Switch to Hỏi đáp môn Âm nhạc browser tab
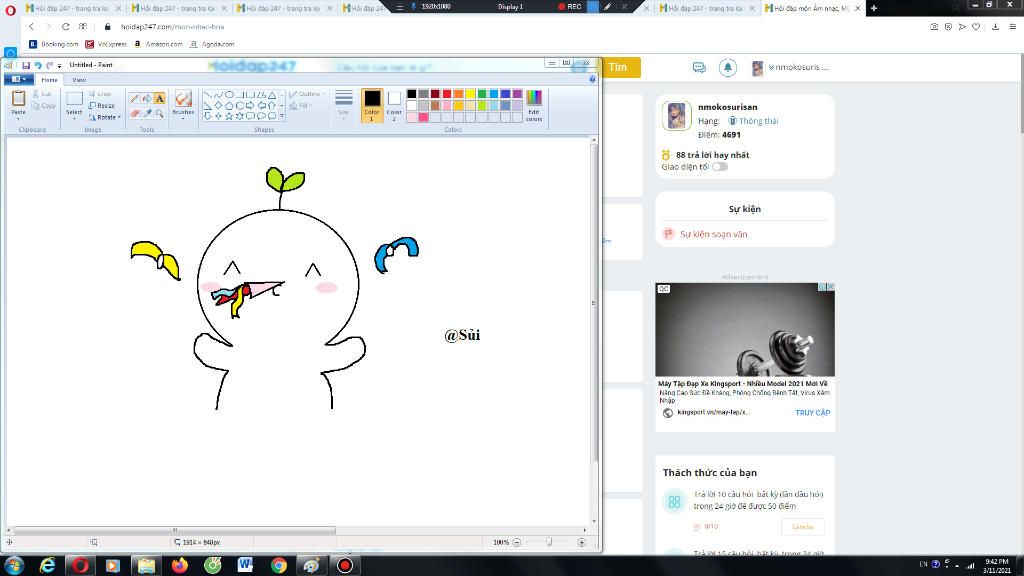The image size is (1024, 576). click(812, 8)
